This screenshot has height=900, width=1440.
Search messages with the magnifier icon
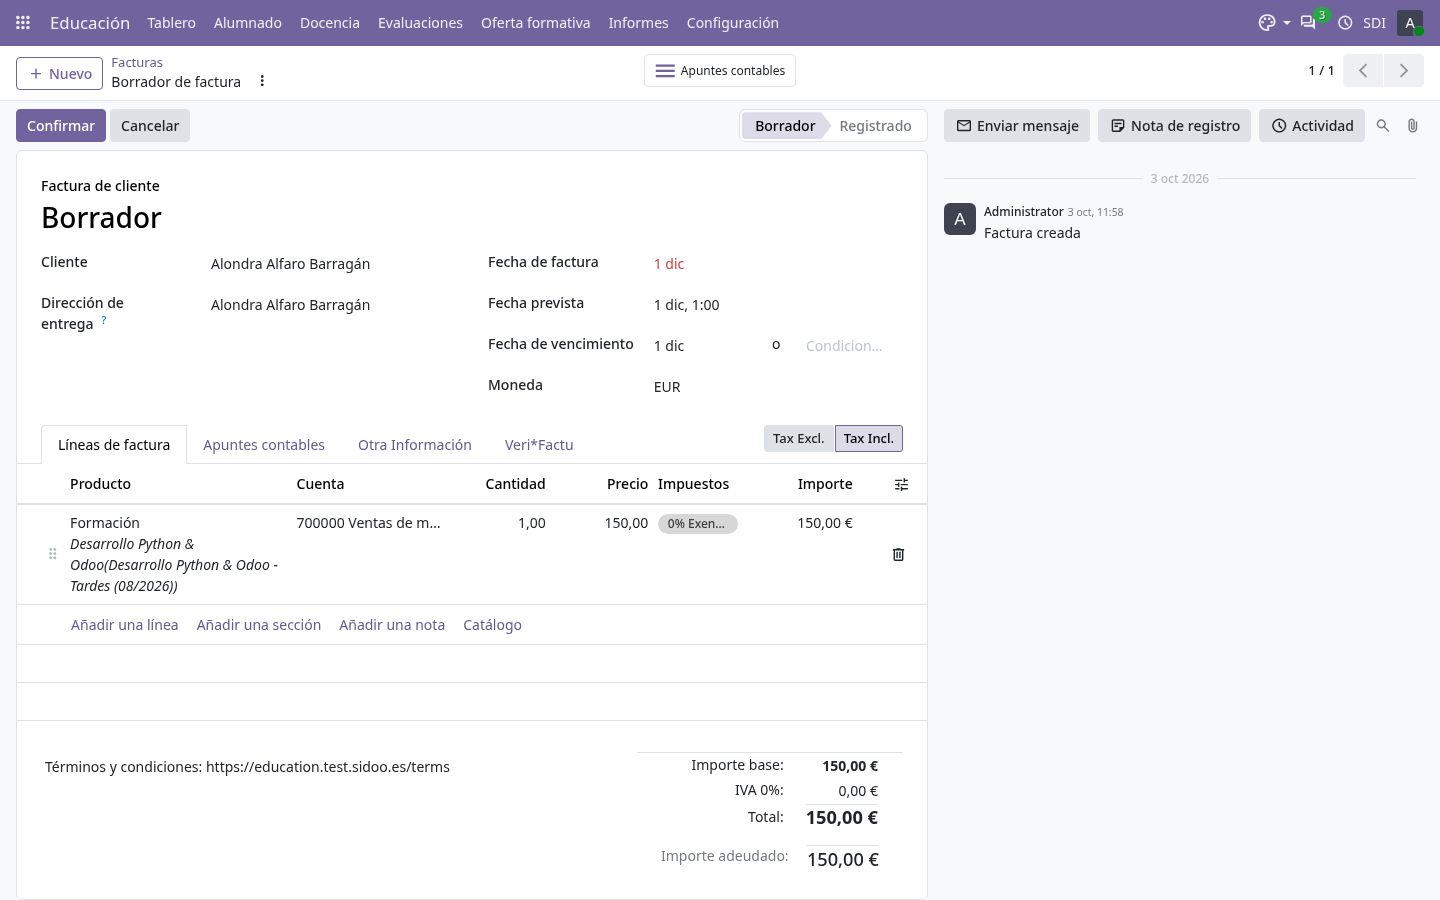(1383, 126)
